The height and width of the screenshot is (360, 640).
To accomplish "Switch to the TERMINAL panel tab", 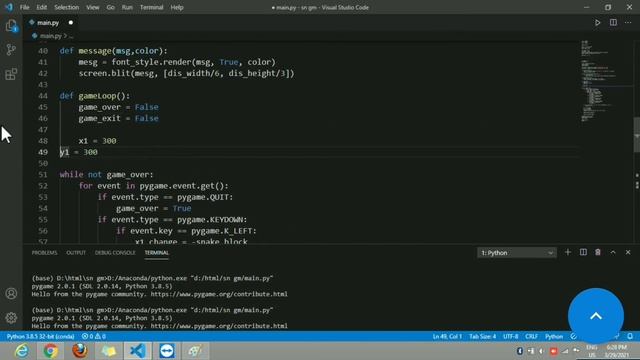I will (x=157, y=253).
